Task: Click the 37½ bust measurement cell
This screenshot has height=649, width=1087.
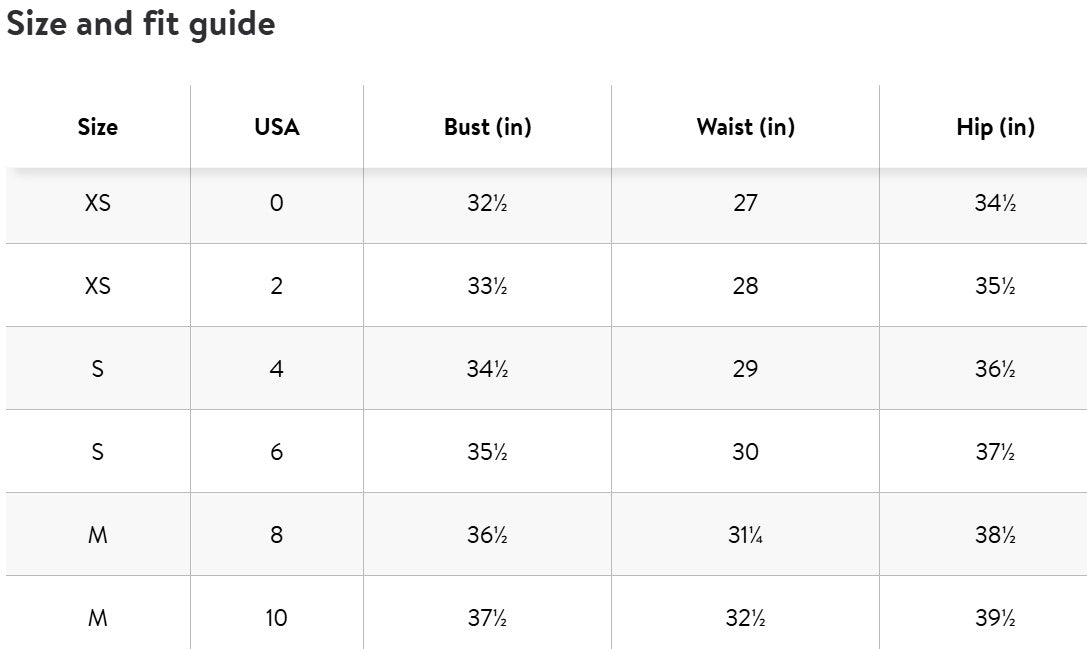Action: coord(487,618)
